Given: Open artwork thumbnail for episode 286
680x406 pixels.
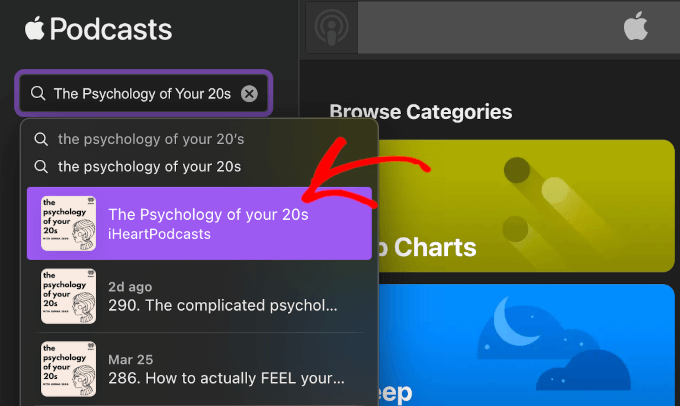Looking at the screenshot, I should (x=68, y=369).
